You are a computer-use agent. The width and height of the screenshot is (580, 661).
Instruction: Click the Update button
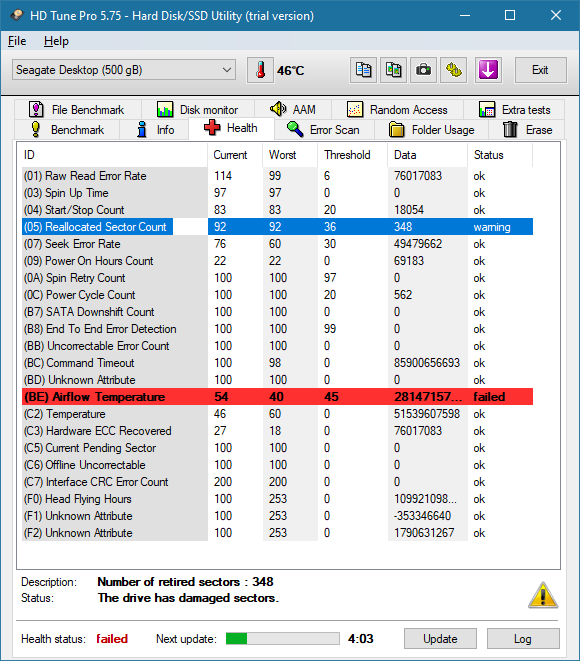pos(440,639)
